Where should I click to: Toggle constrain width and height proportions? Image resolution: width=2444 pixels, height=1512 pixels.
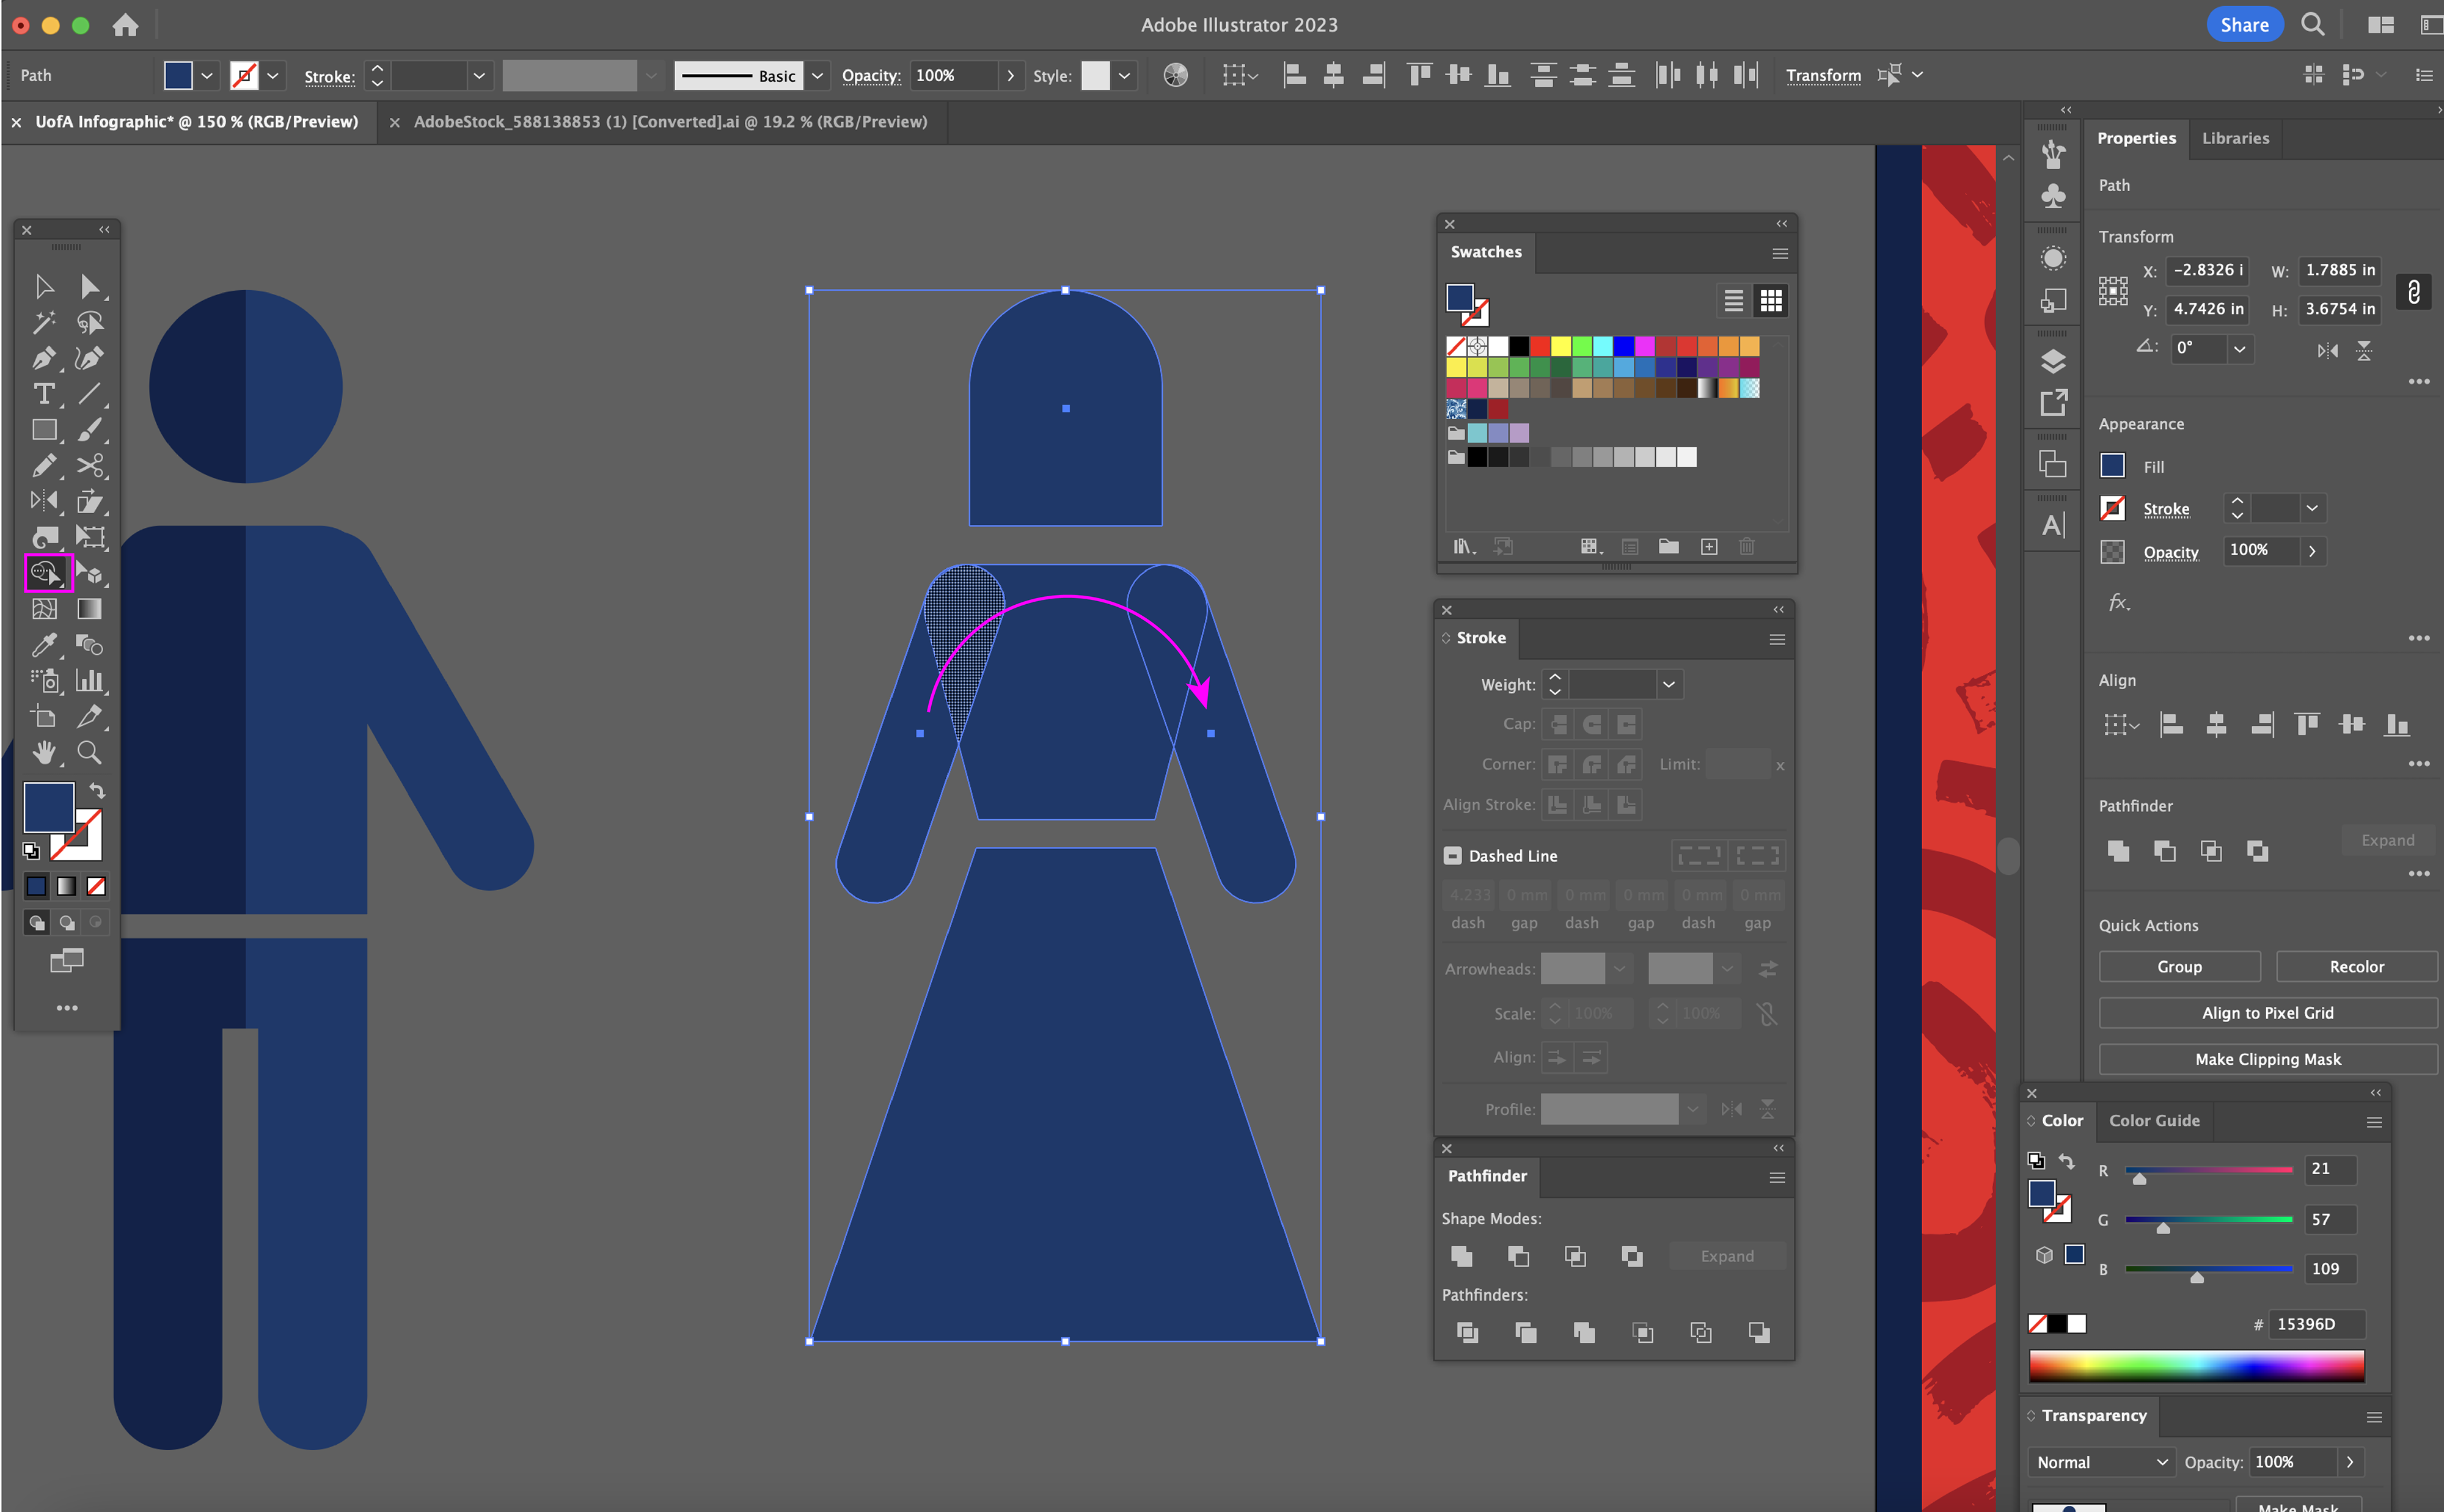pyautogui.click(x=2414, y=291)
